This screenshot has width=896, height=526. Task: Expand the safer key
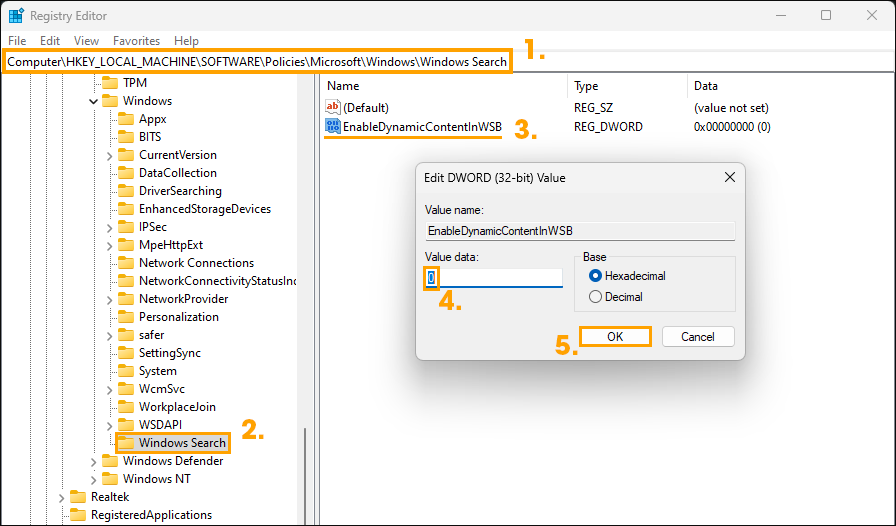click(x=109, y=336)
